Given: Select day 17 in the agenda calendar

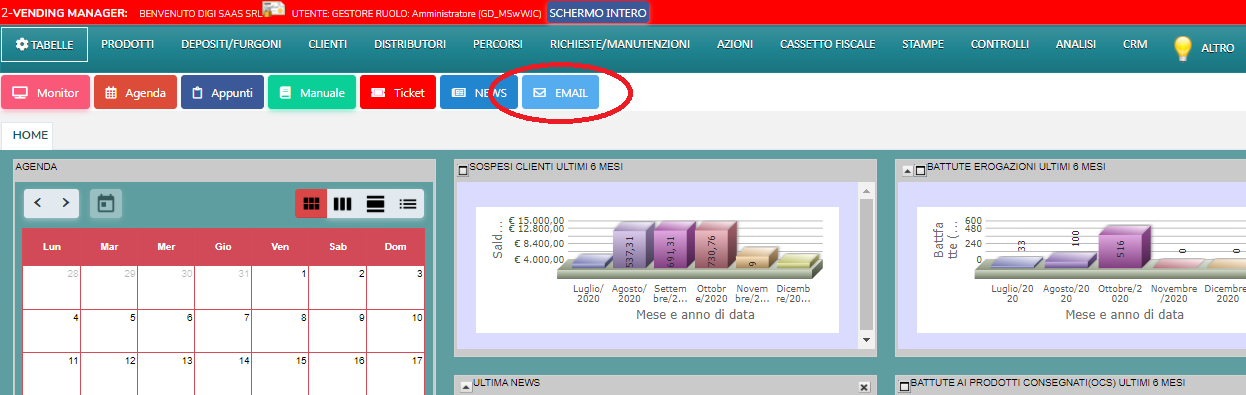Looking at the screenshot, I should pyautogui.click(x=395, y=373).
